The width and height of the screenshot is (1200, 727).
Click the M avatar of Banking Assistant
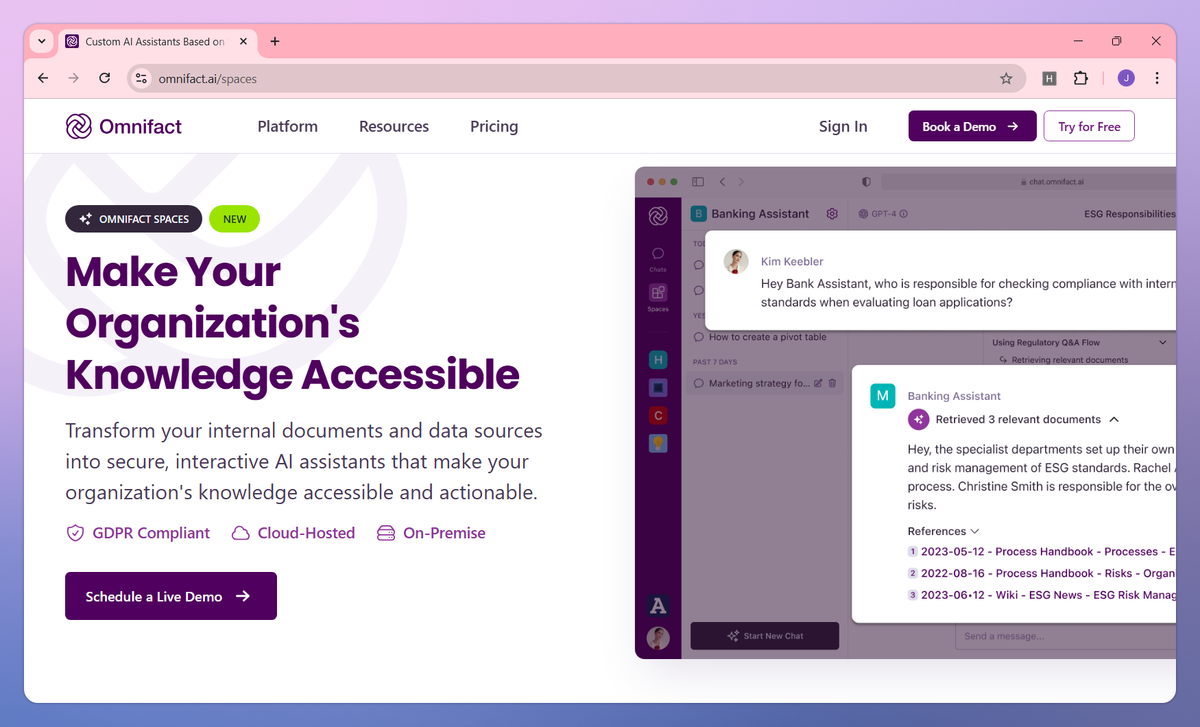pyautogui.click(x=882, y=396)
